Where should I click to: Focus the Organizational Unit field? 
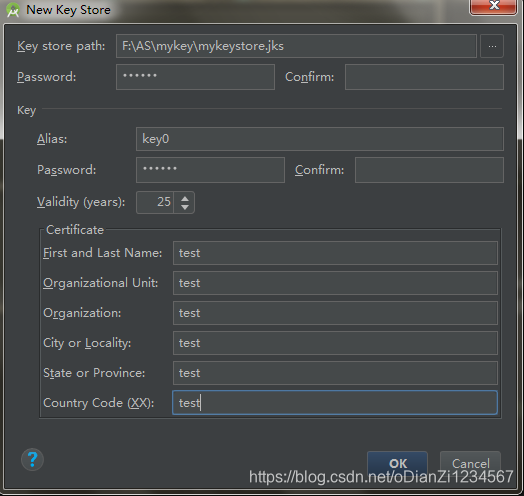point(335,283)
